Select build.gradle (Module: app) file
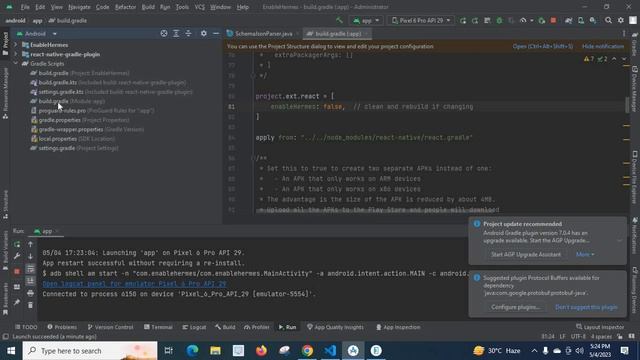Viewport: 640px width, 360px height. click(68, 101)
